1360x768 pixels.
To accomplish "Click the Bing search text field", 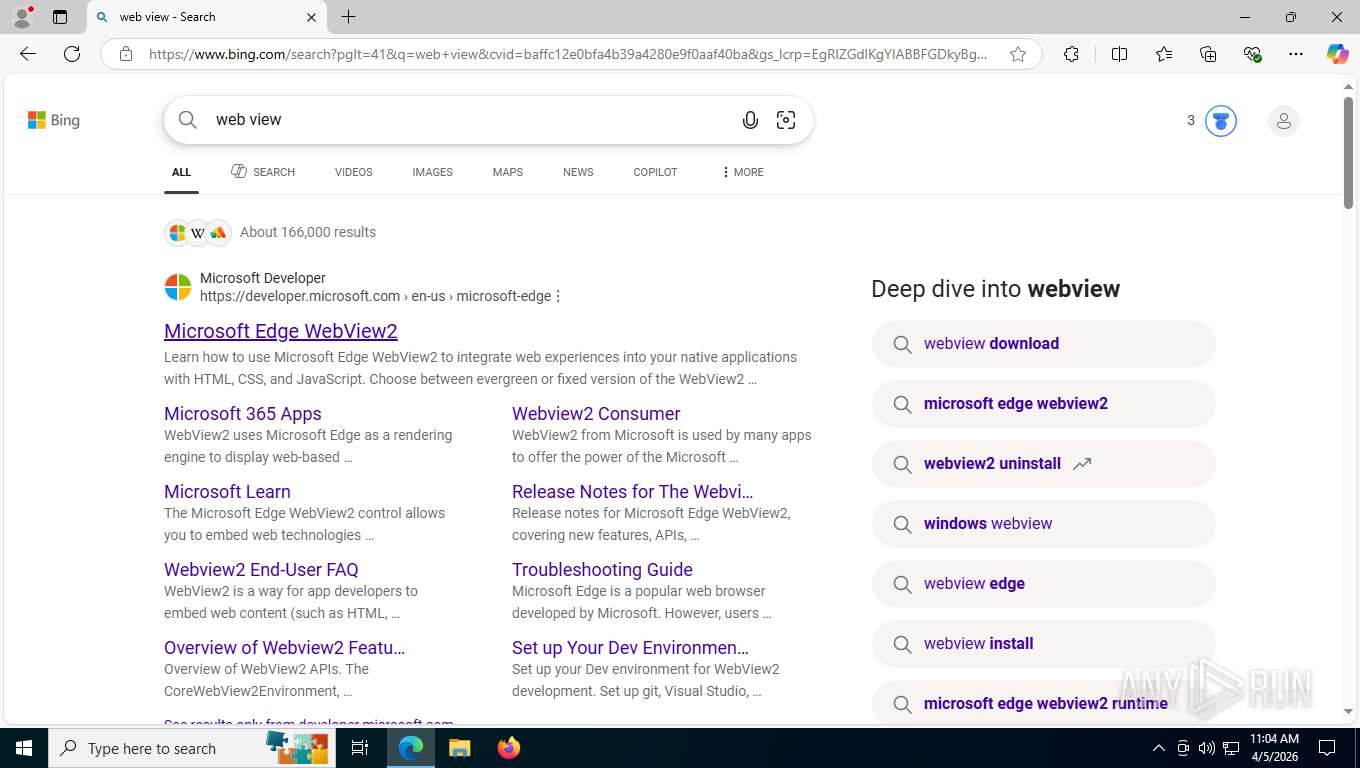I will (x=470, y=120).
